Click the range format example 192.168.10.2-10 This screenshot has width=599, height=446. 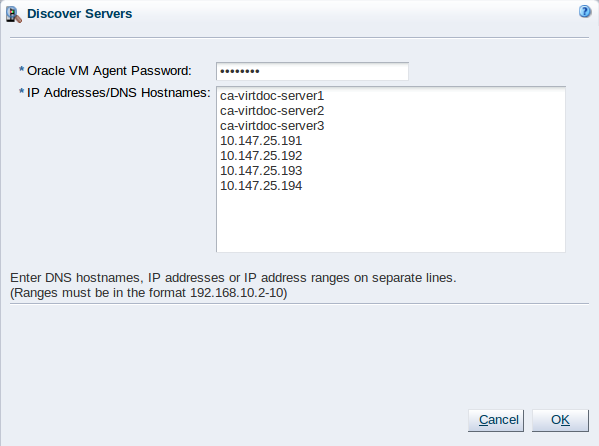coord(237,293)
